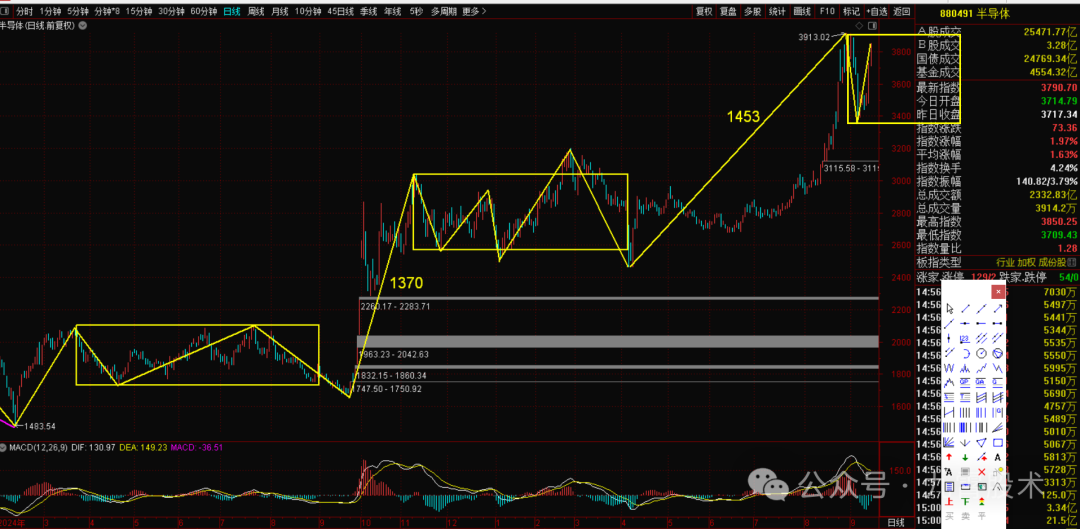1080x529 pixels.
Task: Pick the '123' price measurement tool
Action: point(966,338)
